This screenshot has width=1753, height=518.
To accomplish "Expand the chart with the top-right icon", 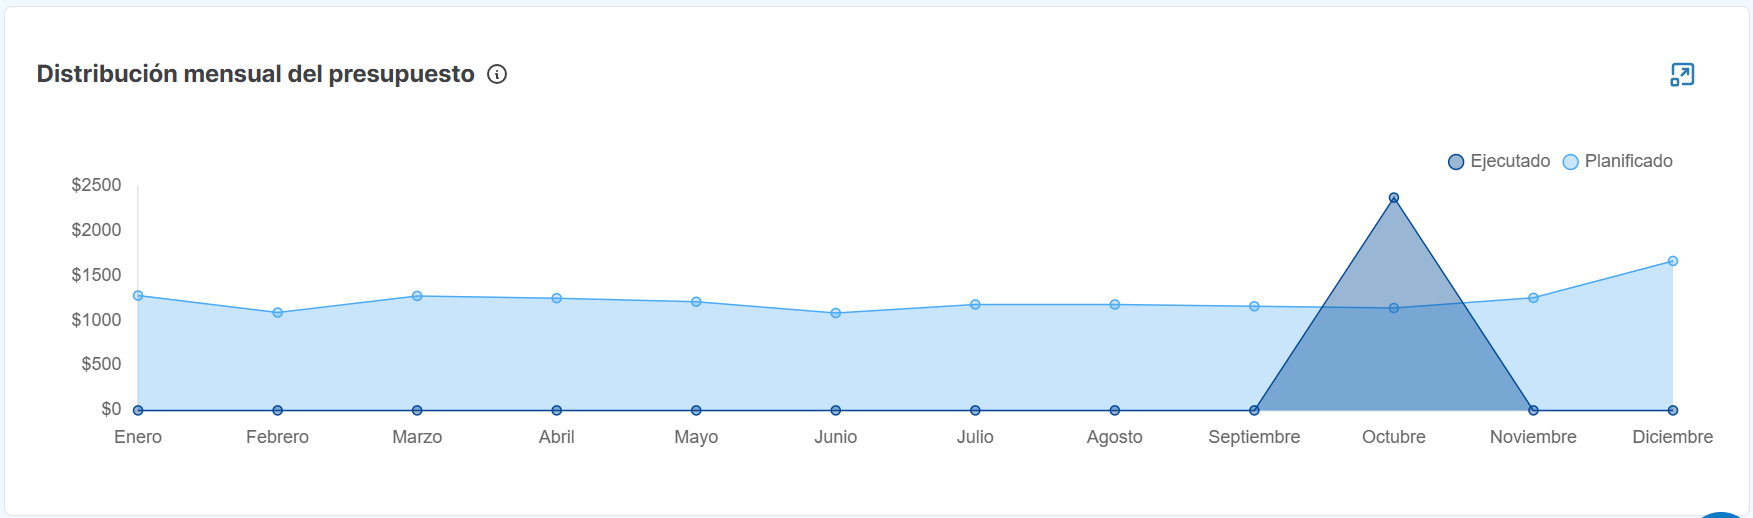I will click(1682, 75).
